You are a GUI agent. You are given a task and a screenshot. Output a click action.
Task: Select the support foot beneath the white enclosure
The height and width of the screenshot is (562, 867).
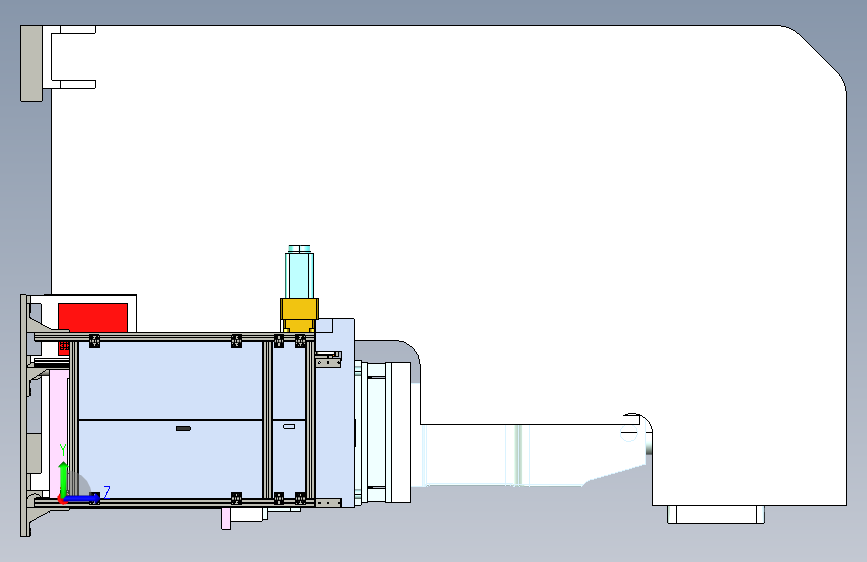(x=716, y=514)
